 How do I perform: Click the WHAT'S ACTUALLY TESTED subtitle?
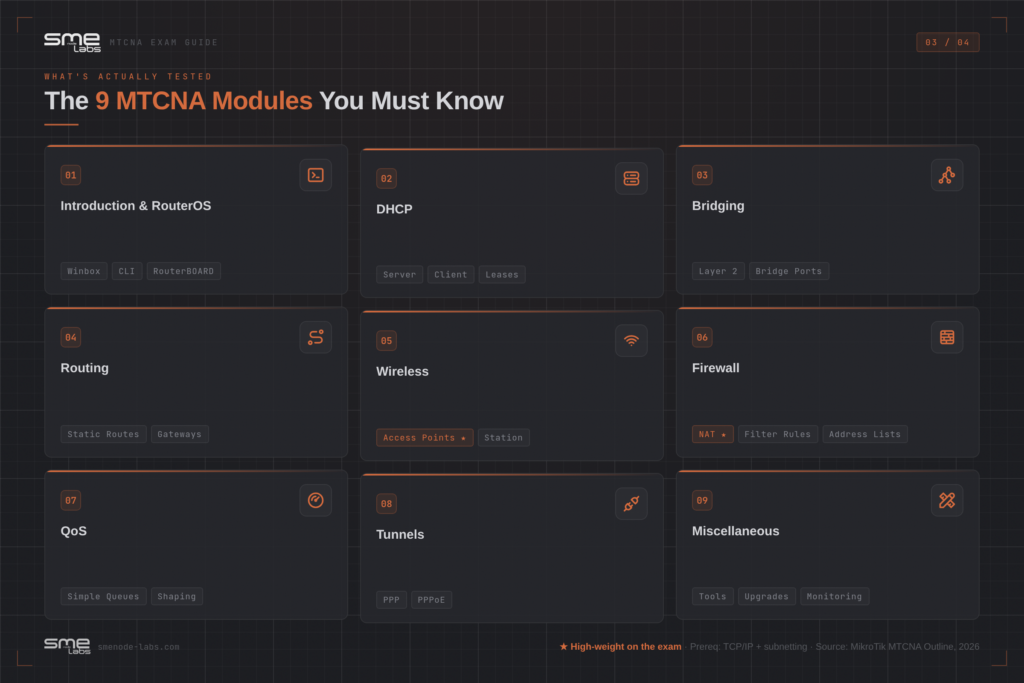[x=129, y=76]
